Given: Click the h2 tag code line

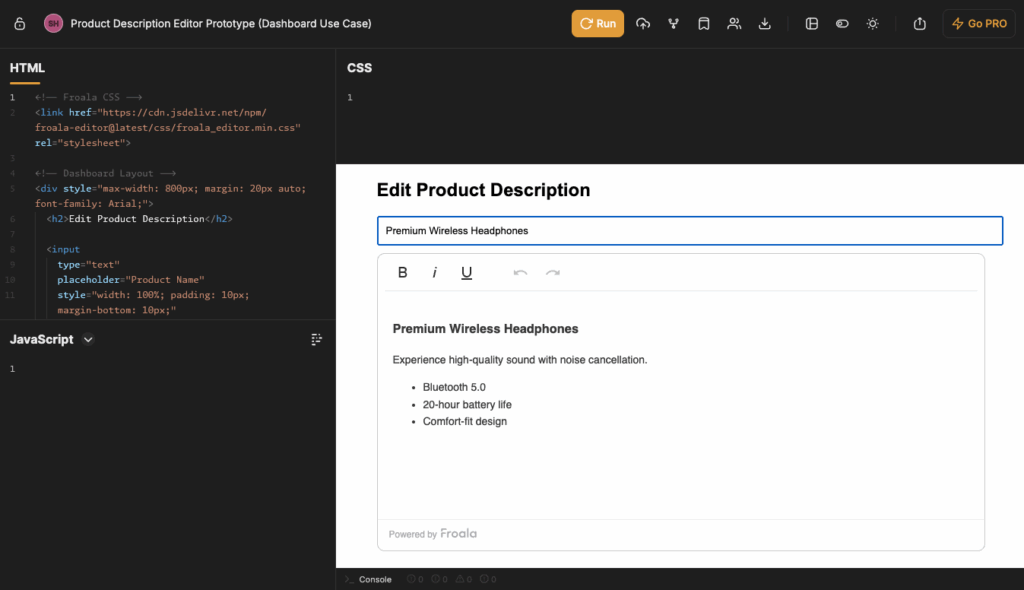Looking at the screenshot, I should [x=139, y=219].
